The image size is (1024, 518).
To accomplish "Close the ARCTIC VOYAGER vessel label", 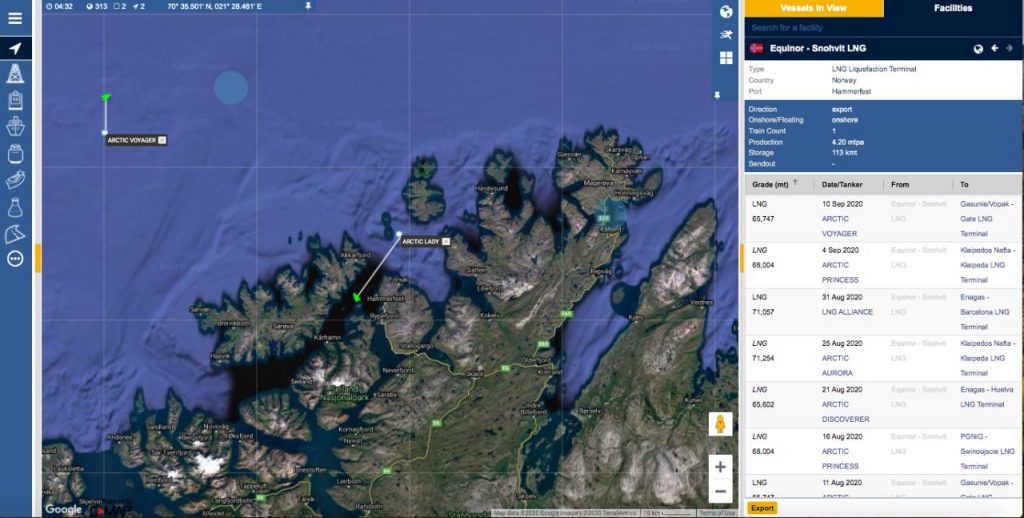I will click(x=162, y=140).
